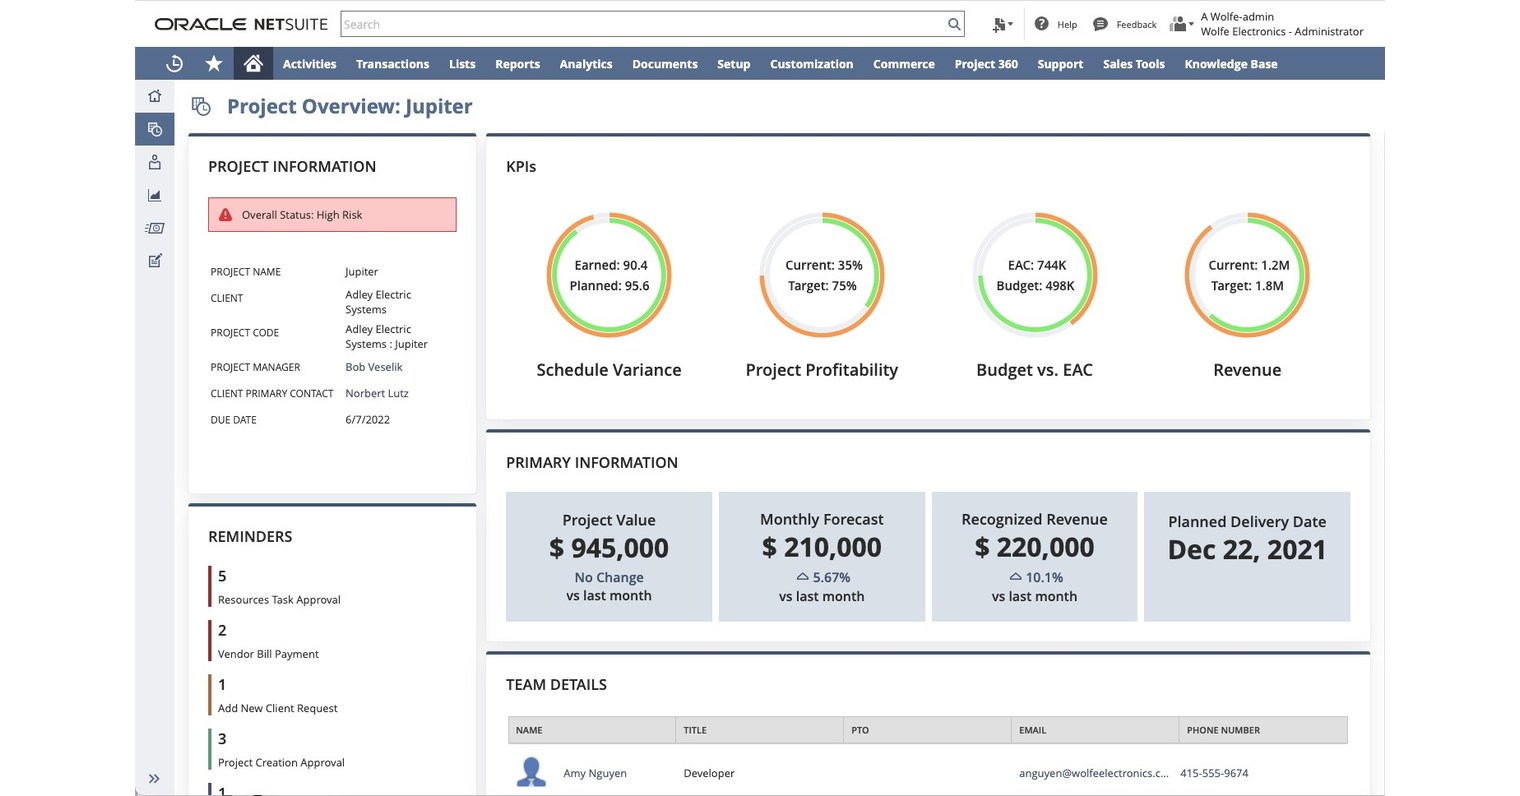Click the search input field
1520x796 pixels.
pyautogui.click(x=648, y=23)
